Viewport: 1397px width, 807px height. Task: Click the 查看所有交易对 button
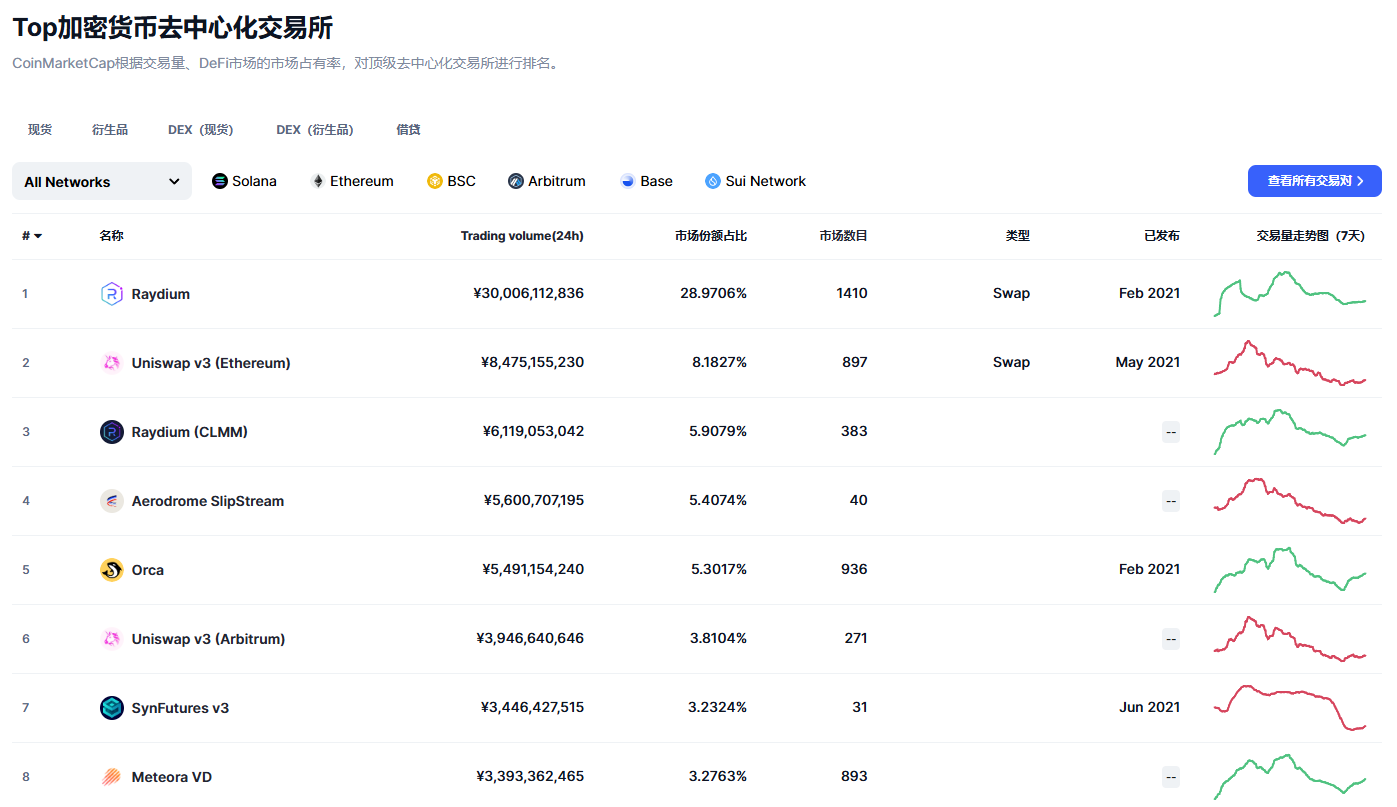click(1314, 181)
